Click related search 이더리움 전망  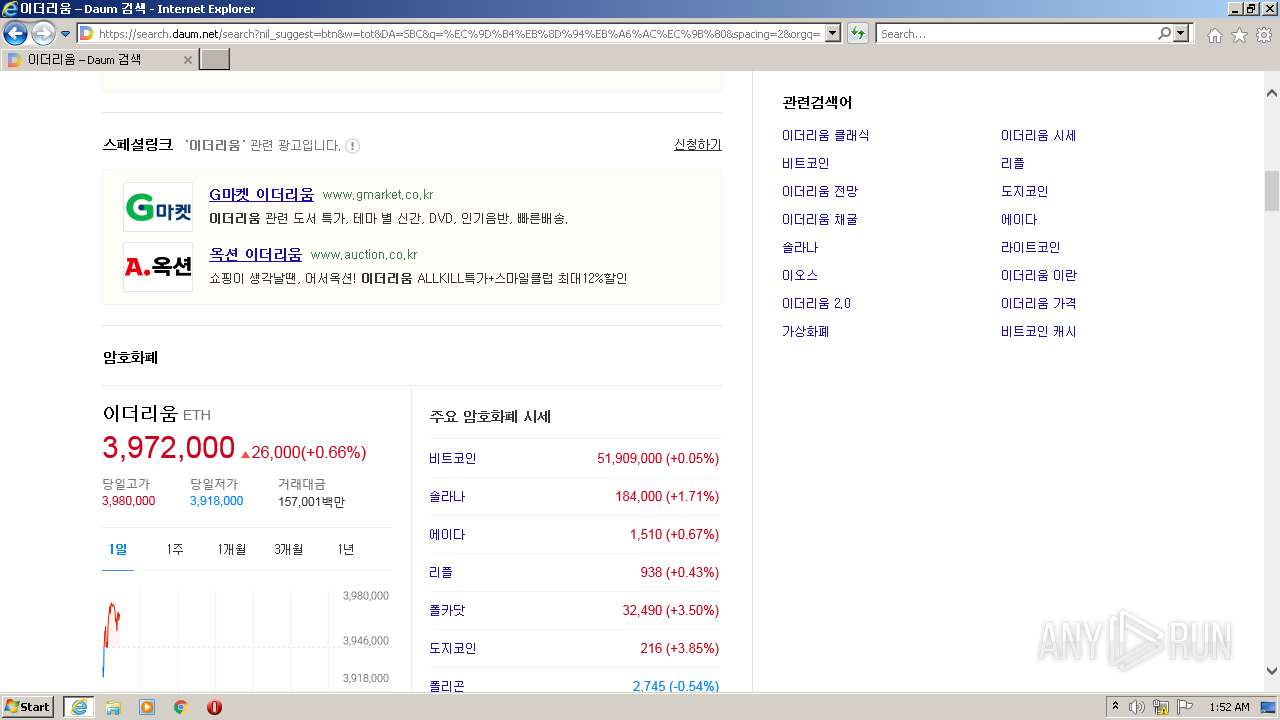820,191
